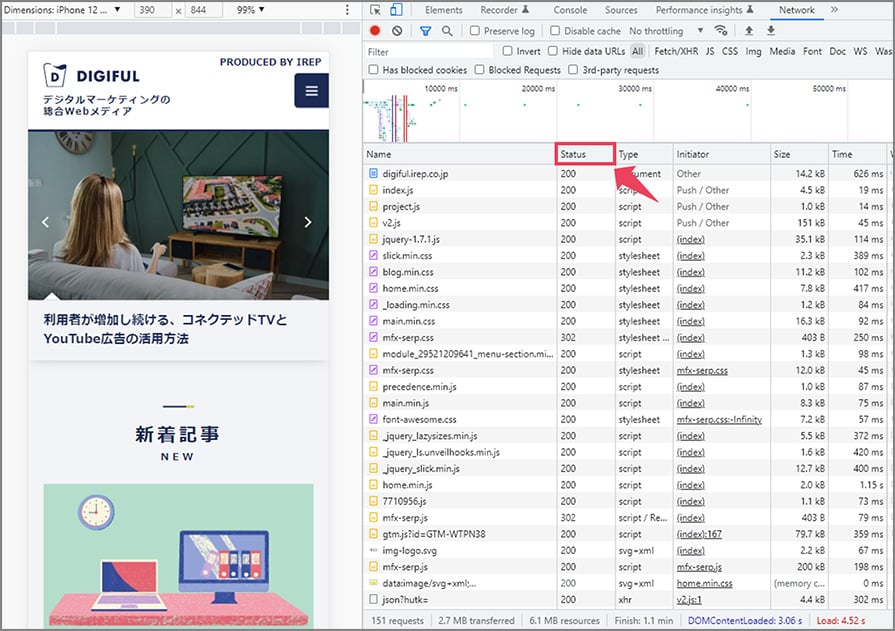
Task: Enable the Preserve log checkbox
Action: pos(476,31)
